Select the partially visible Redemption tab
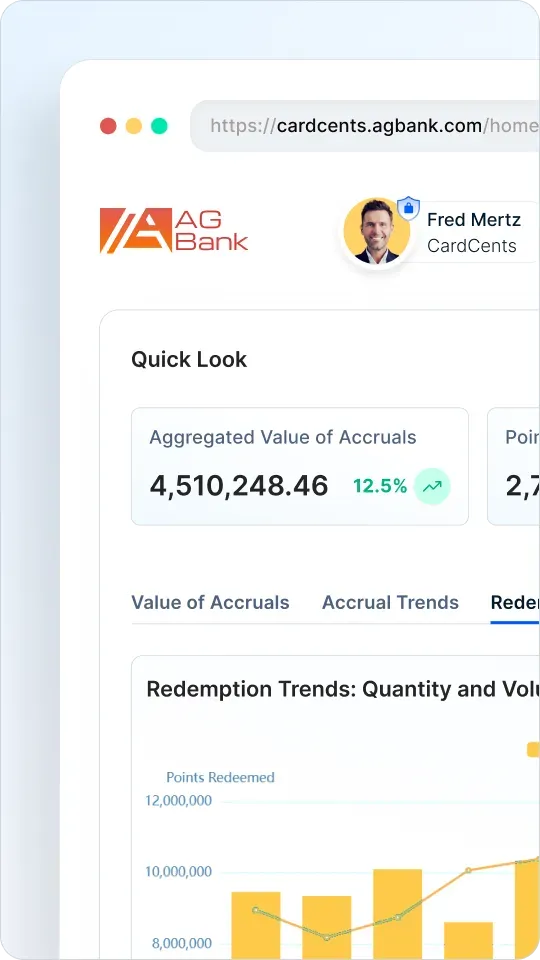540x960 pixels. click(x=515, y=602)
